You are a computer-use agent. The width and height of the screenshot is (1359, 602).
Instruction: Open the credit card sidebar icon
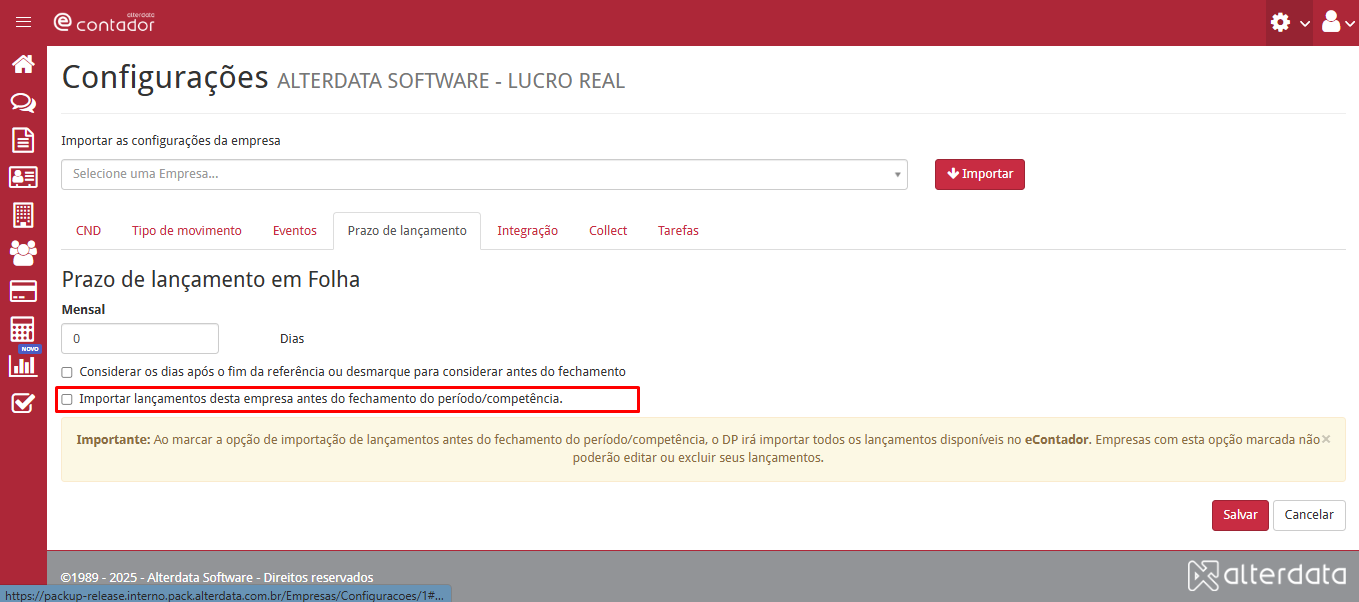tap(23, 291)
